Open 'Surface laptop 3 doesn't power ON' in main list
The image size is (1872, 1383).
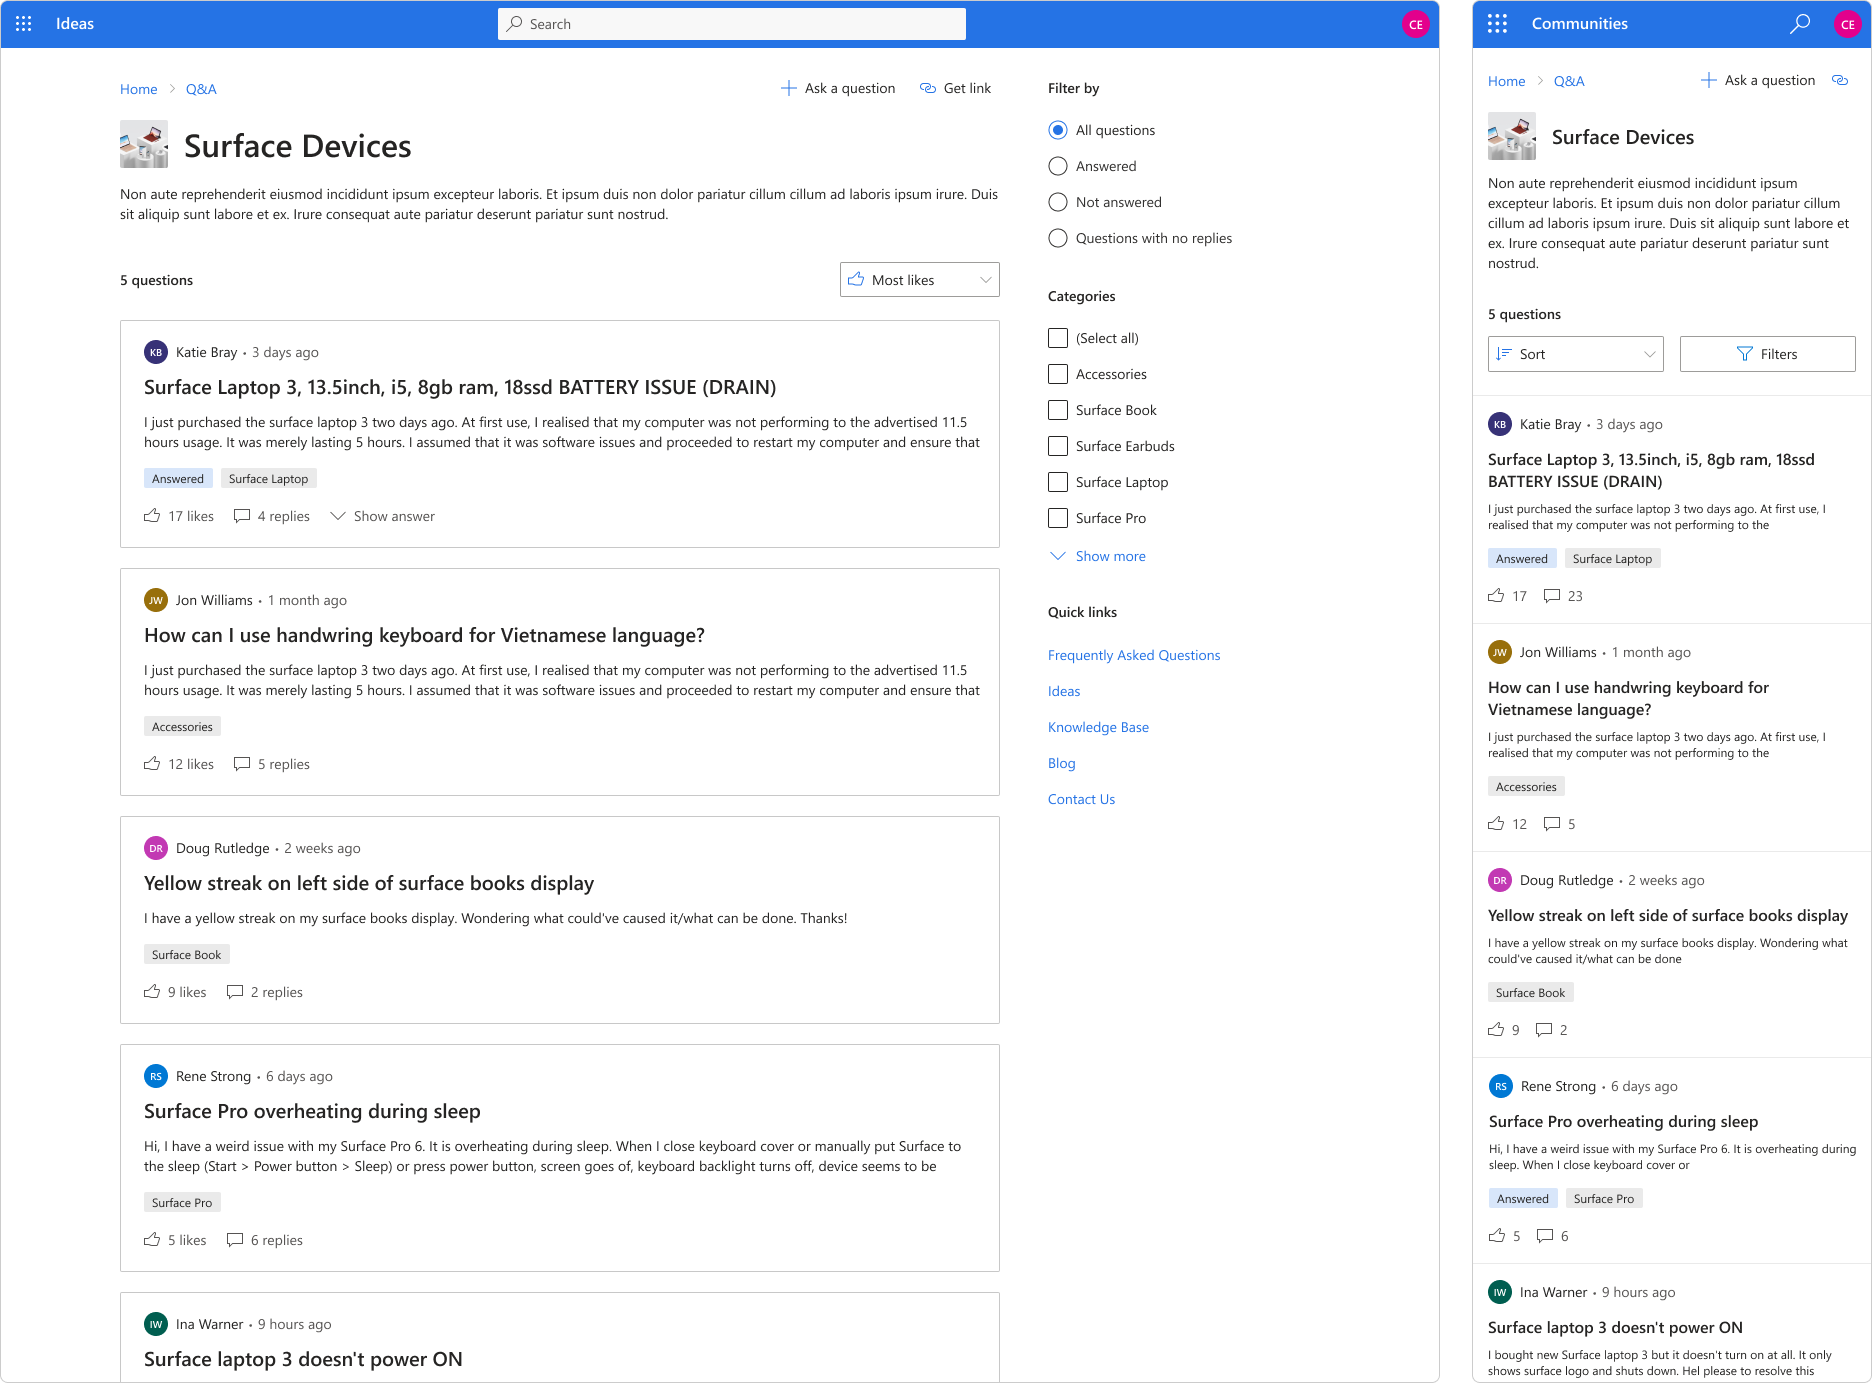(303, 1359)
